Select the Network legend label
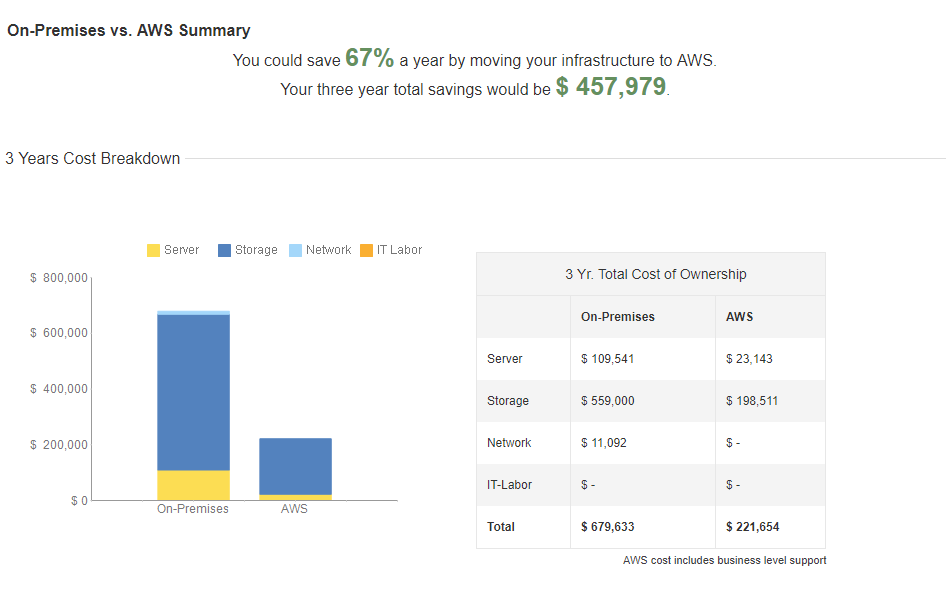952x589 pixels. click(x=328, y=250)
